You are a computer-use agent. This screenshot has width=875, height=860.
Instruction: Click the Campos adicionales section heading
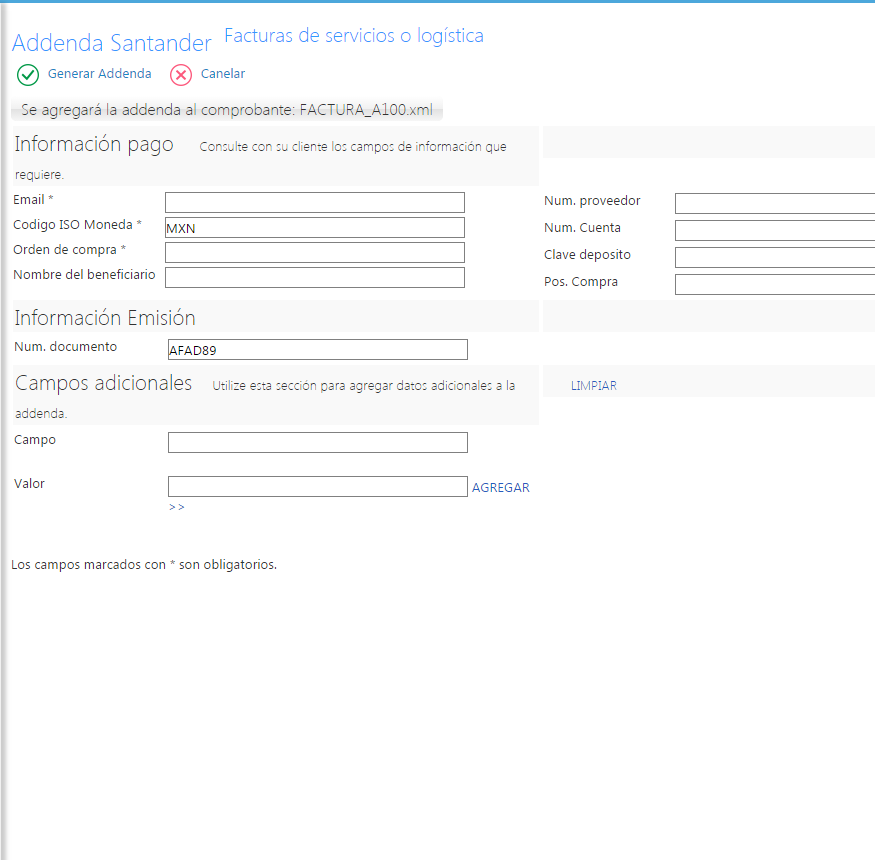(103, 383)
